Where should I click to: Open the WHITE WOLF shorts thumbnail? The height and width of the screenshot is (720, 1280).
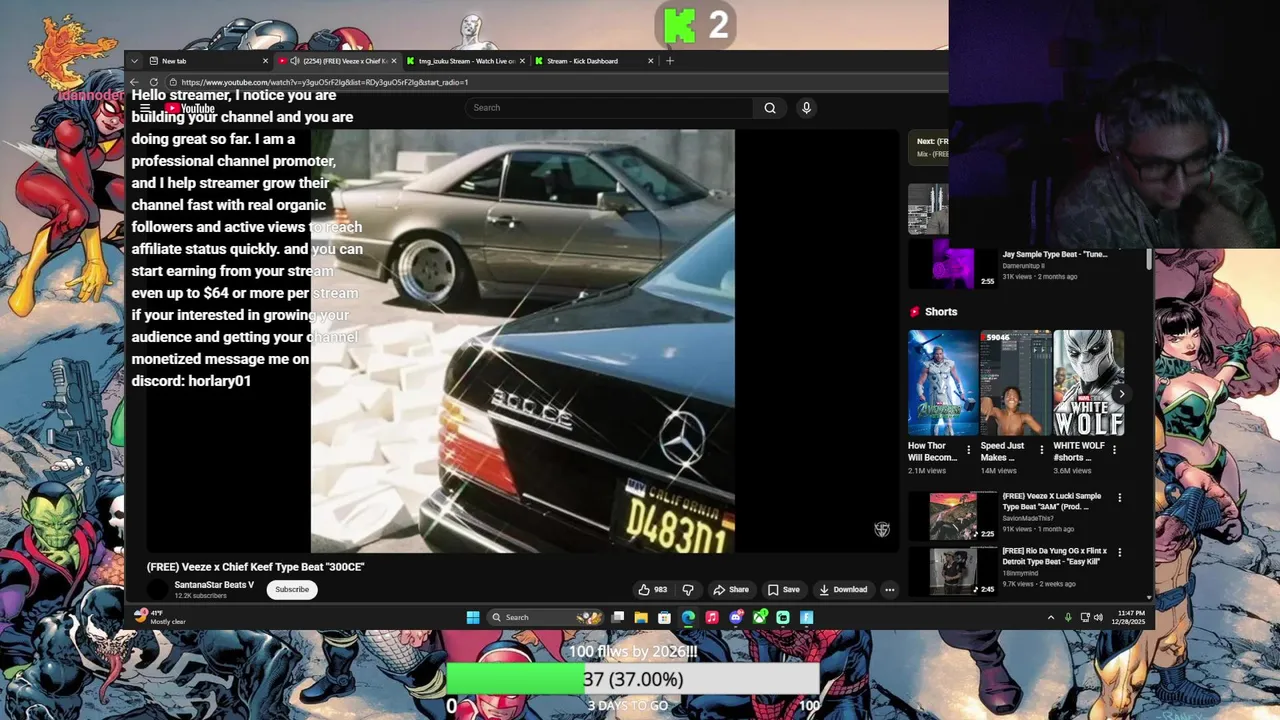point(1088,383)
